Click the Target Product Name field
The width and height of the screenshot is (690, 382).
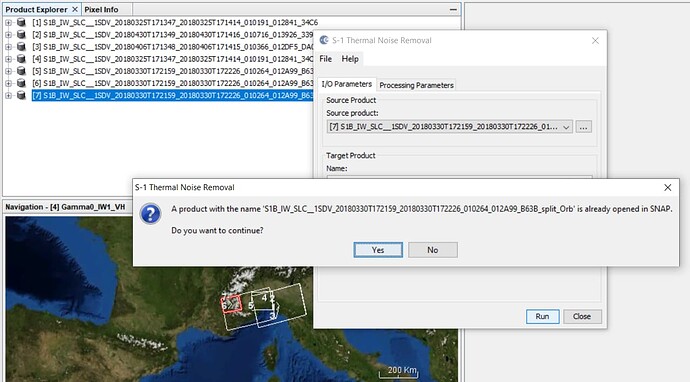point(459,177)
